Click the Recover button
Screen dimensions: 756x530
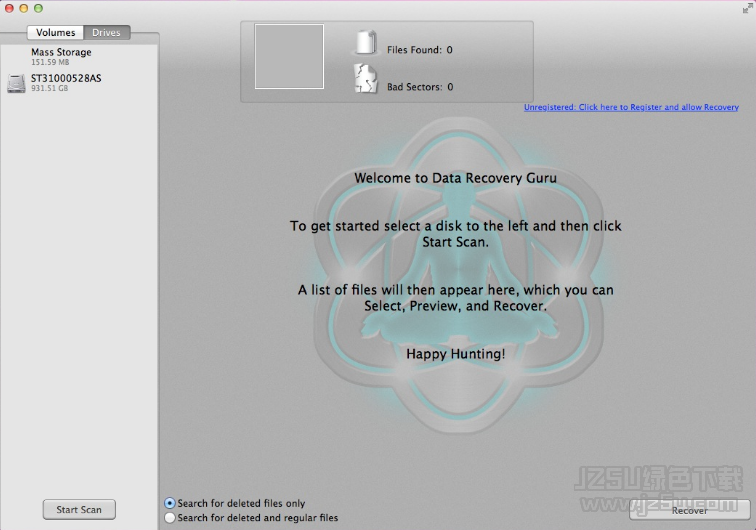[689, 510]
